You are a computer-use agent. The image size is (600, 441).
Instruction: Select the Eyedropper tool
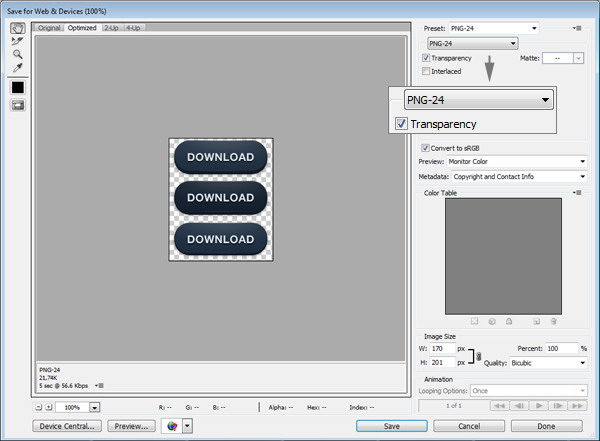(x=18, y=68)
